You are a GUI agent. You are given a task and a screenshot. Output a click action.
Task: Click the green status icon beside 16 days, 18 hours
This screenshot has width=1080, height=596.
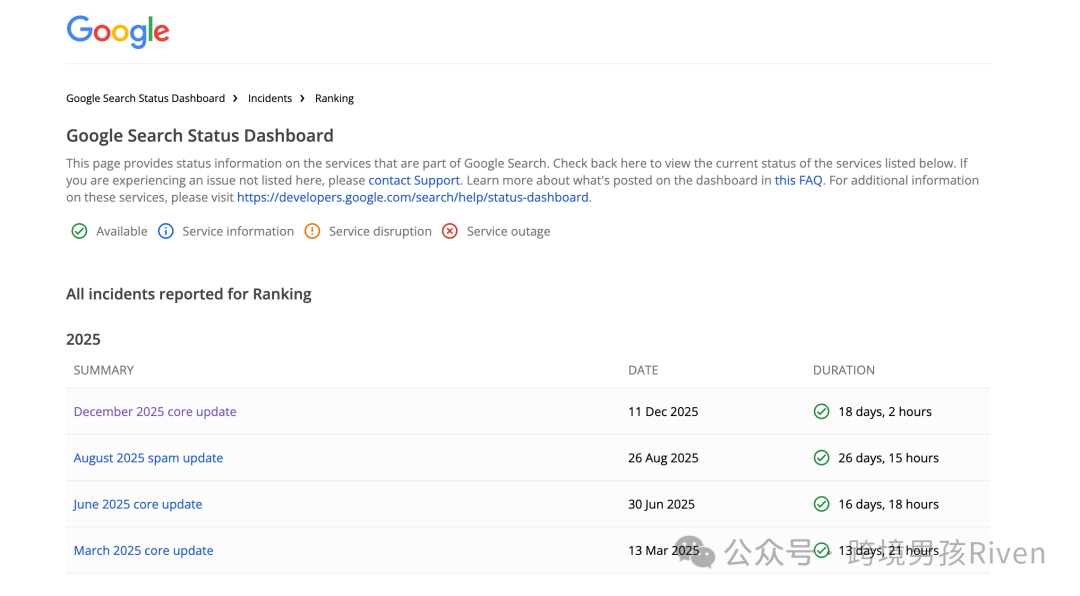click(x=821, y=504)
